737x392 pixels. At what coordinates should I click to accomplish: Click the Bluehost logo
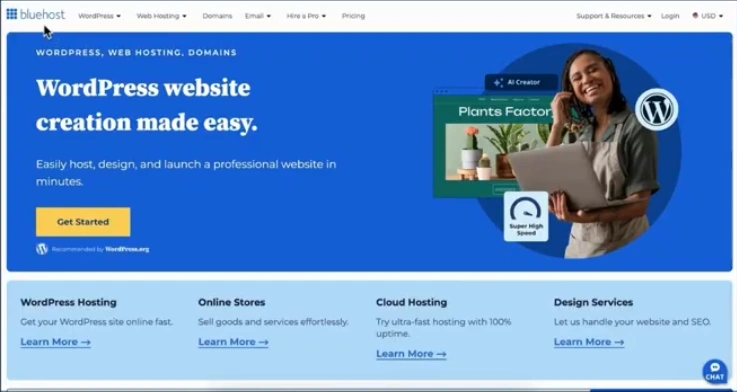[36, 15]
